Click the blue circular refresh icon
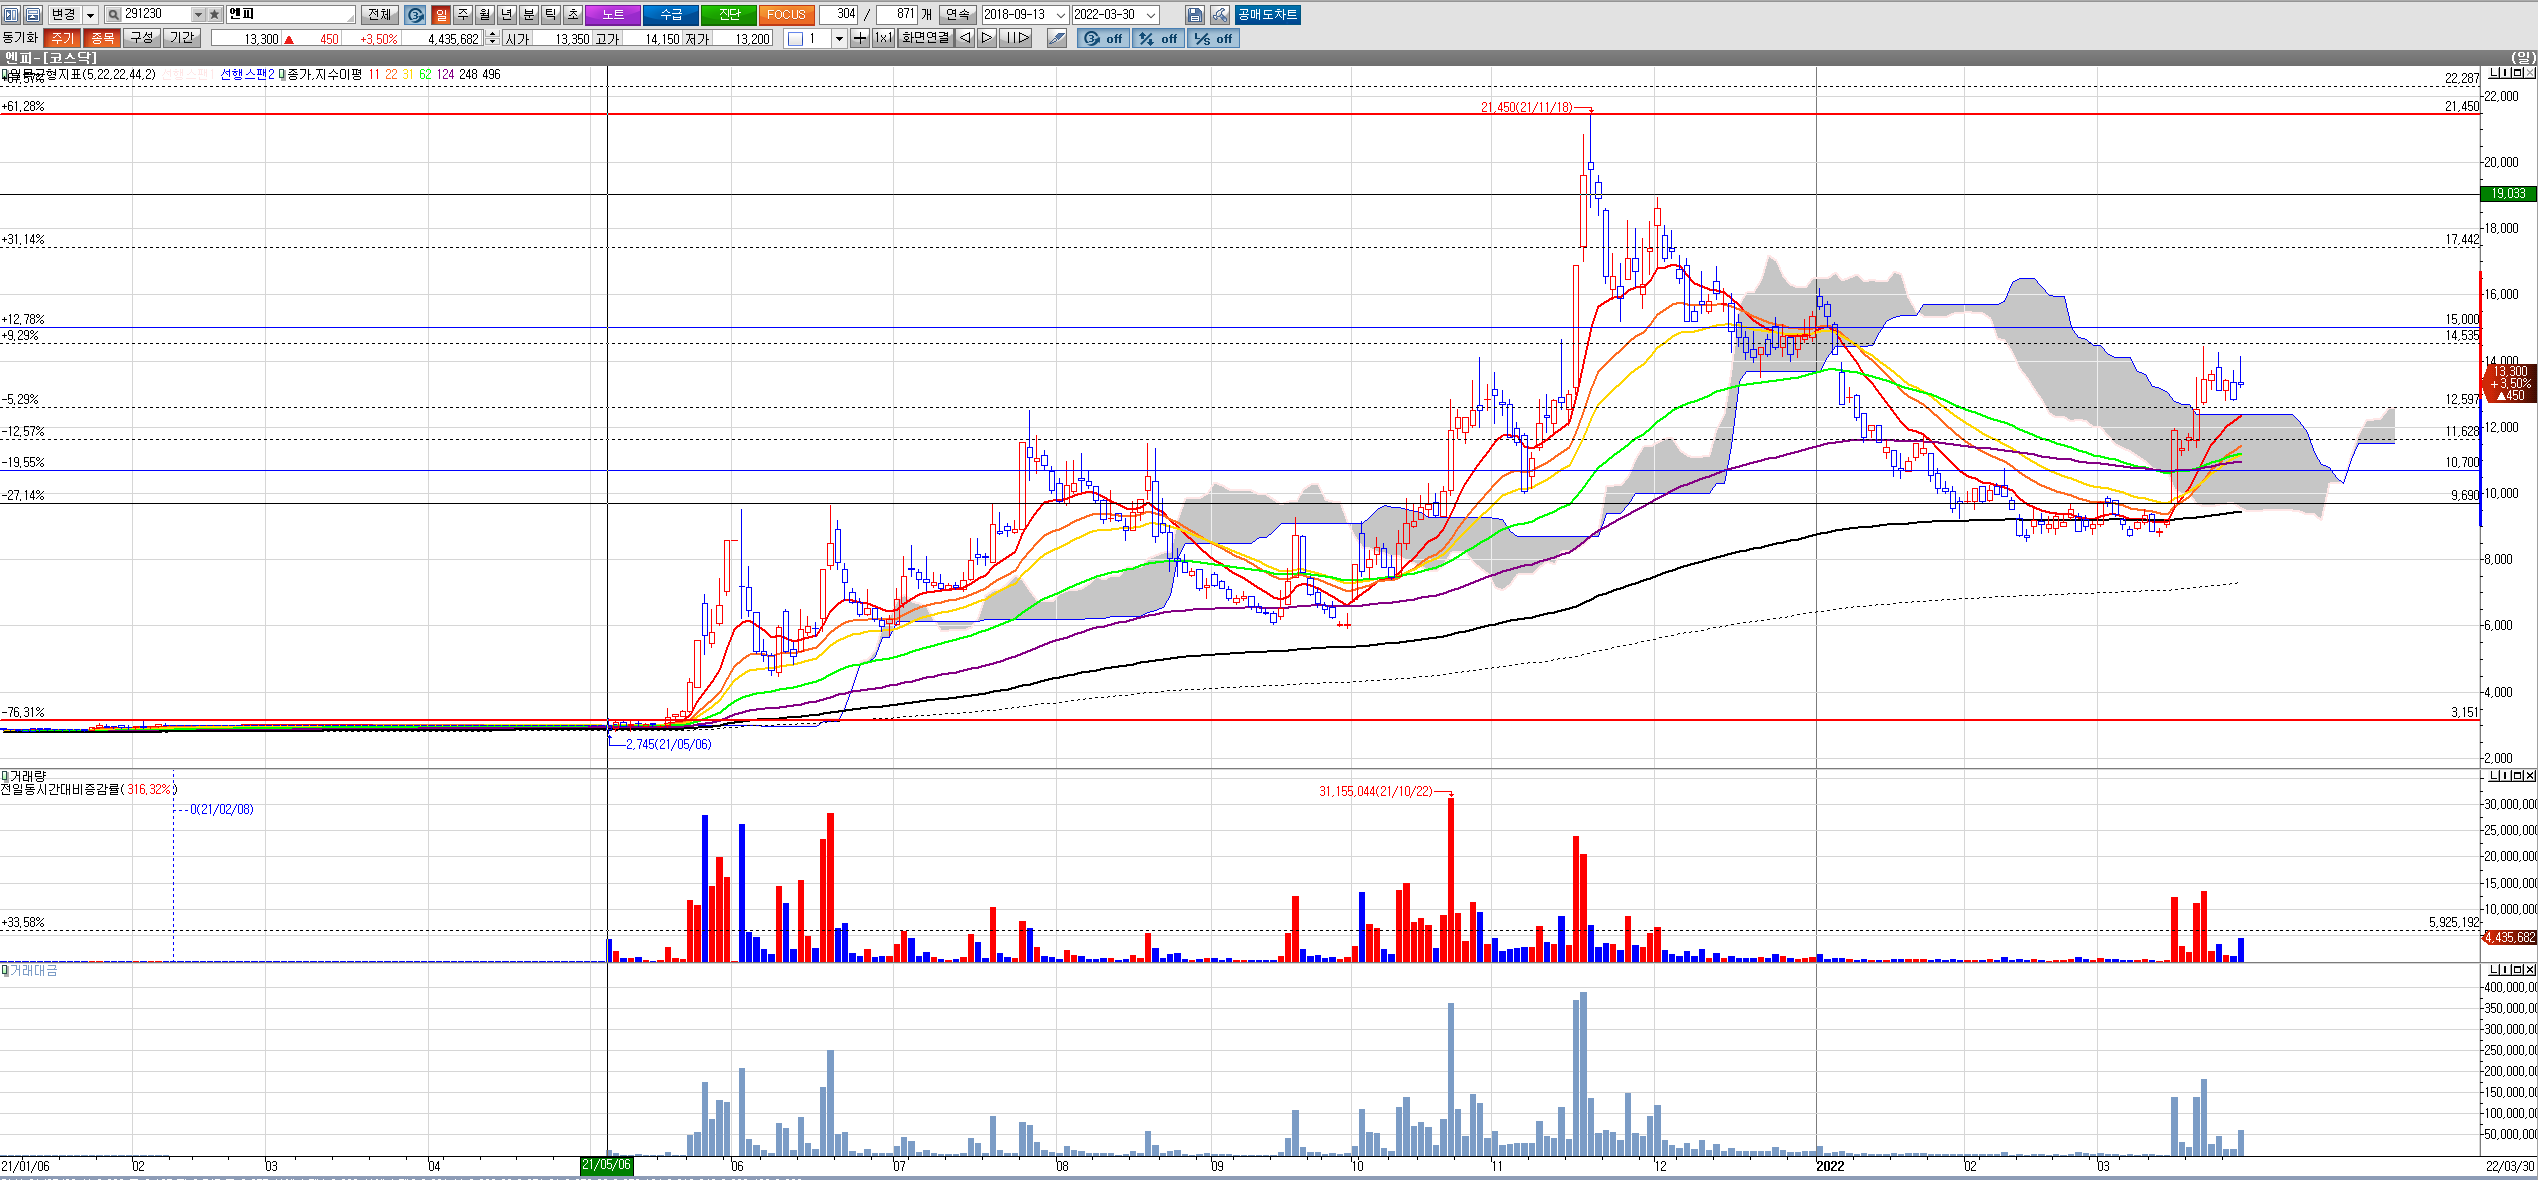Screen dimensions: 2538x1180 tap(415, 14)
